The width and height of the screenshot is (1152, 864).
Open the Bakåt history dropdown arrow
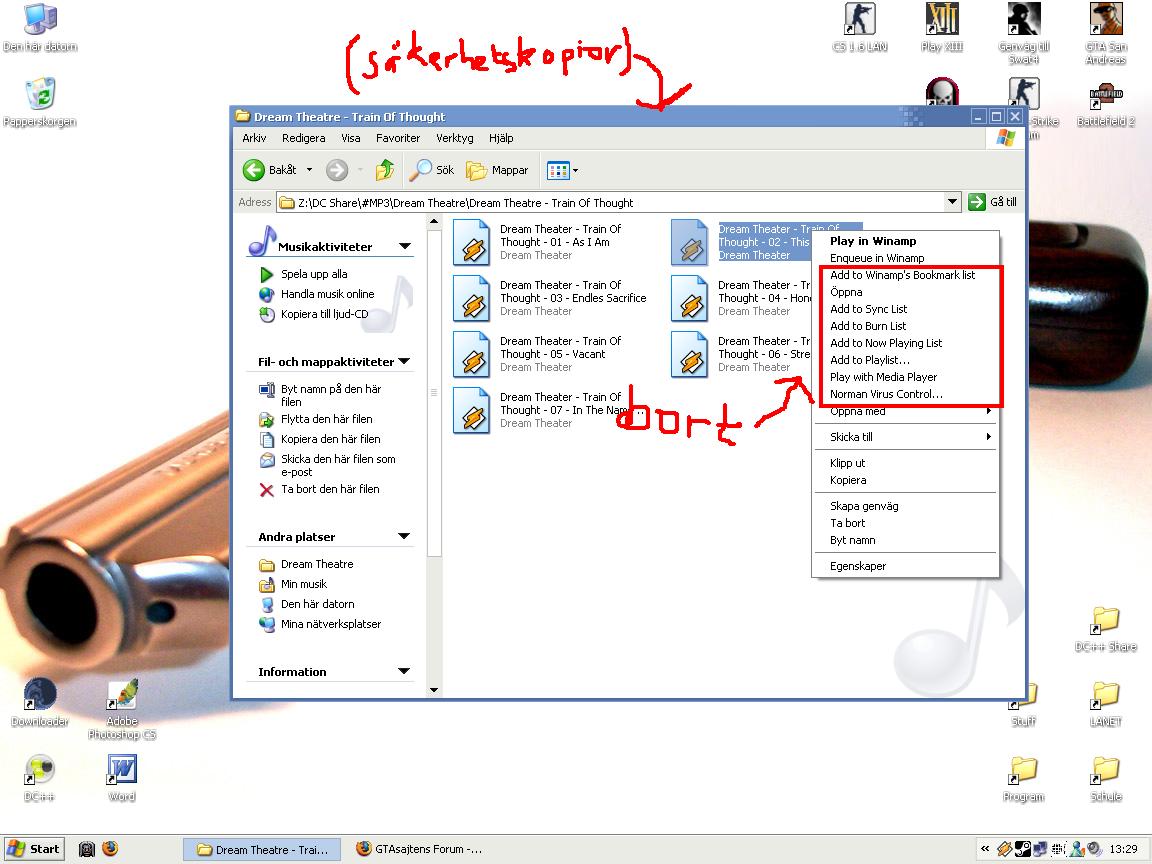[309, 170]
